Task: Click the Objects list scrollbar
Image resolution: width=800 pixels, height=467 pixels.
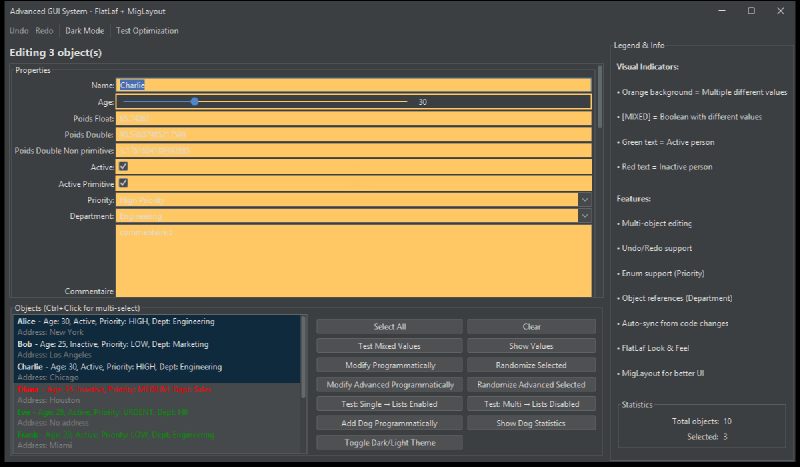Action: tap(304, 357)
